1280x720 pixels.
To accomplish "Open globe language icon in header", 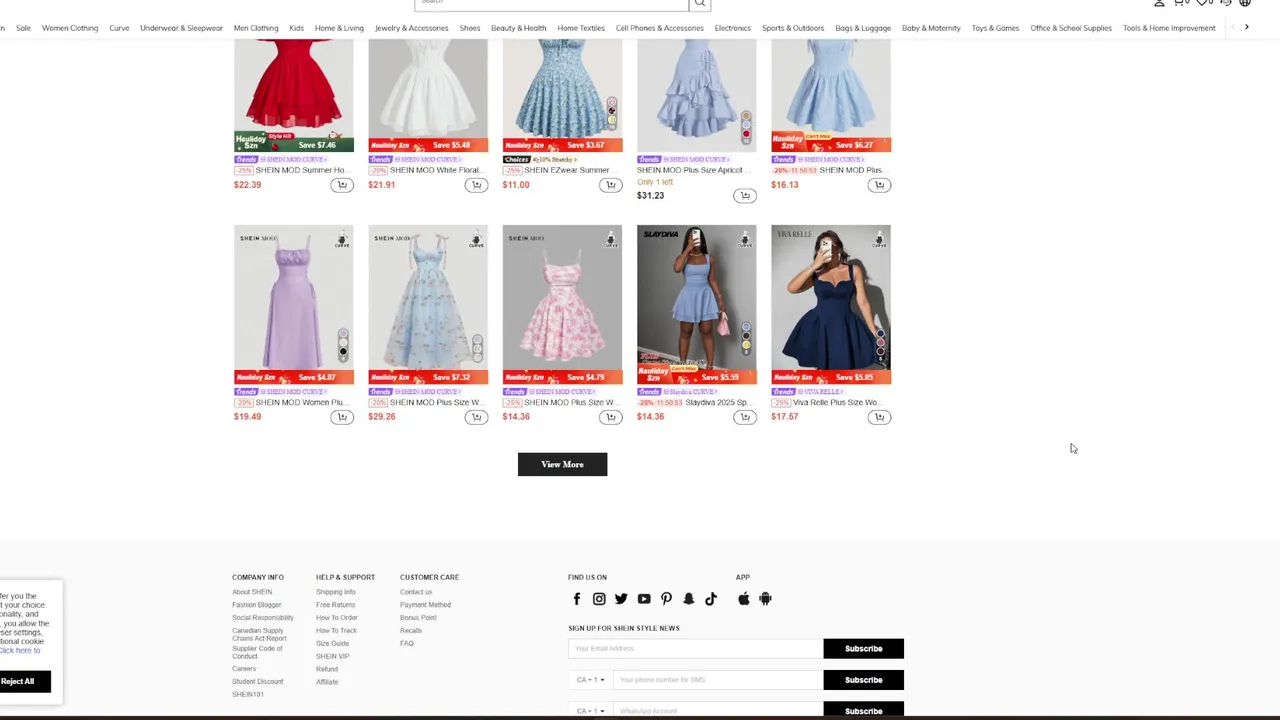I will [1245, 3].
